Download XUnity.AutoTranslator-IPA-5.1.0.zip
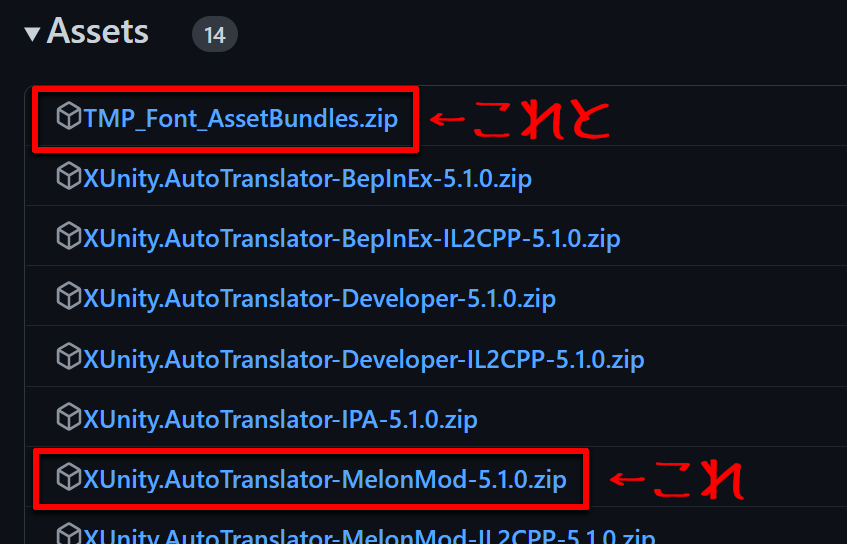This screenshot has width=847, height=544. pyautogui.click(x=281, y=418)
